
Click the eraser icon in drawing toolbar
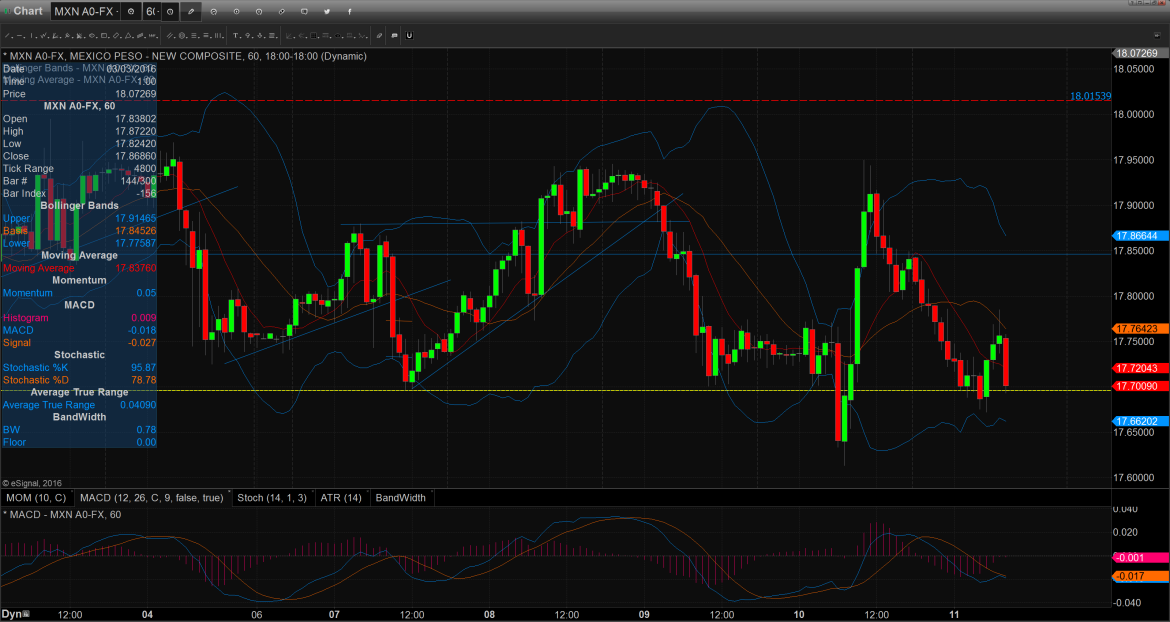coord(379,35)
